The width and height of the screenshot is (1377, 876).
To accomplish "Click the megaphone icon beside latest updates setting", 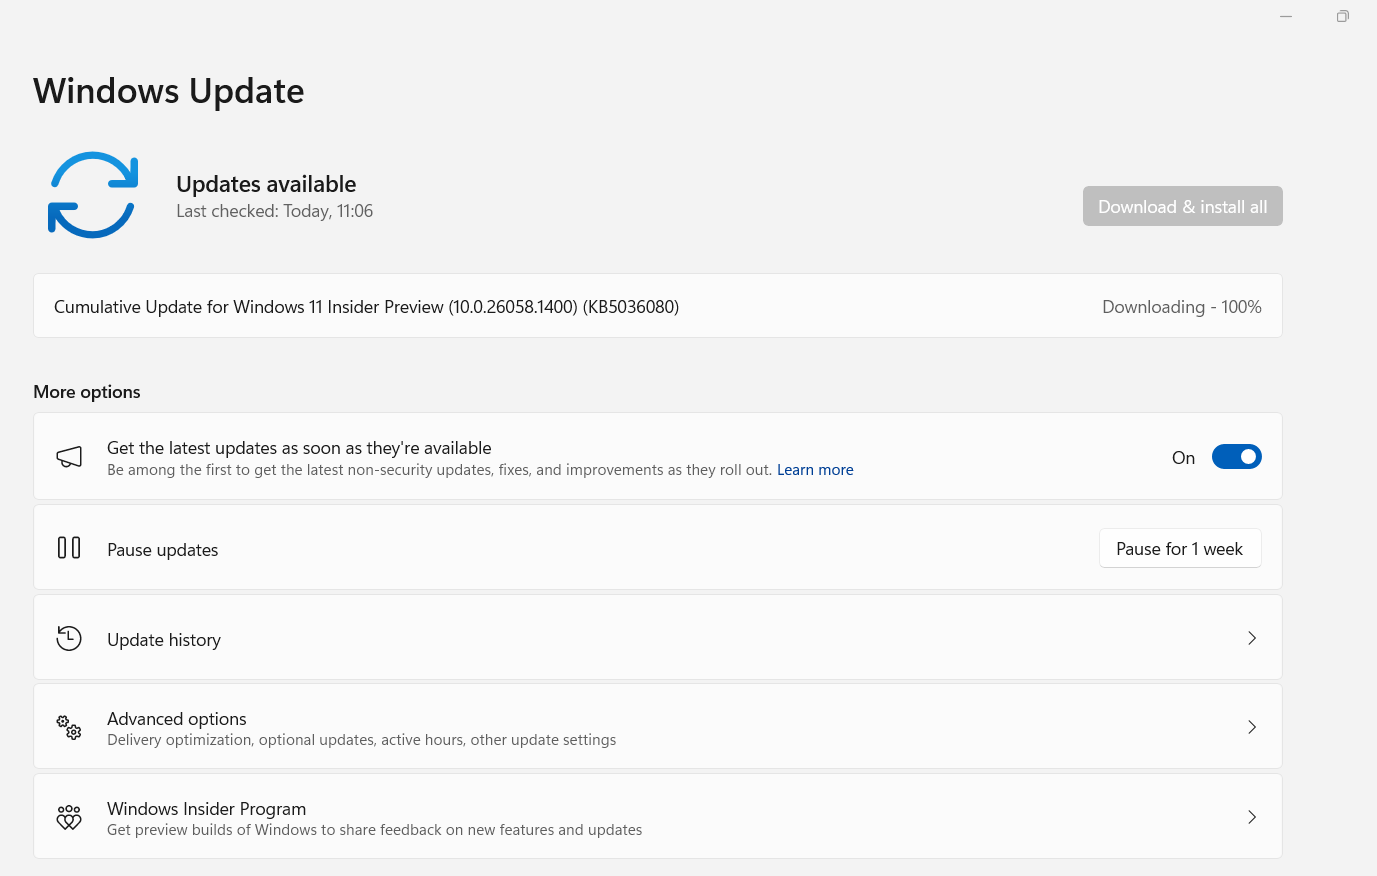I will coord(68,456).
